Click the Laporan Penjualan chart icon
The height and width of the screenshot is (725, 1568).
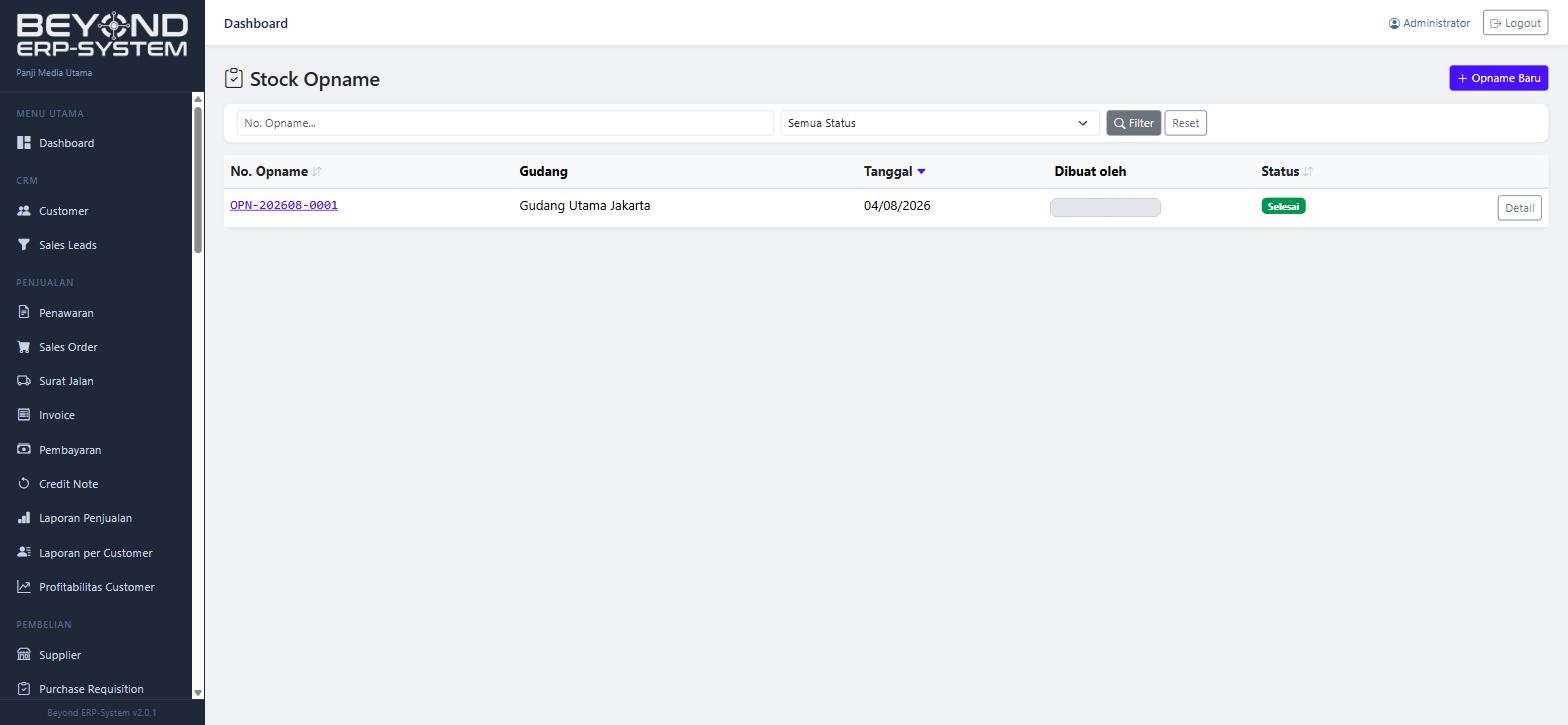tap(24, 518)
